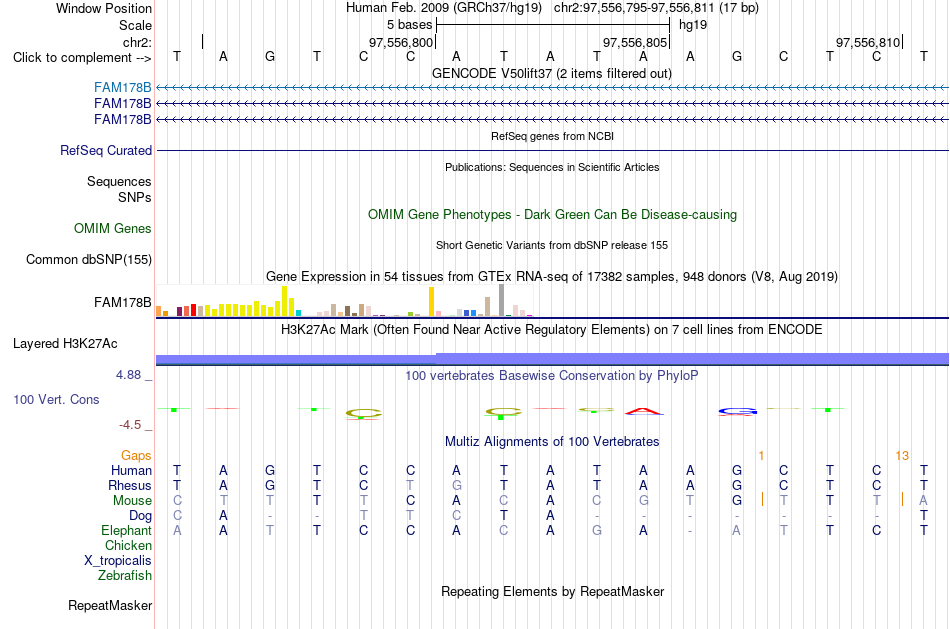
Task: Click the RefSeq Curated gene line
Action: (552, 150)
